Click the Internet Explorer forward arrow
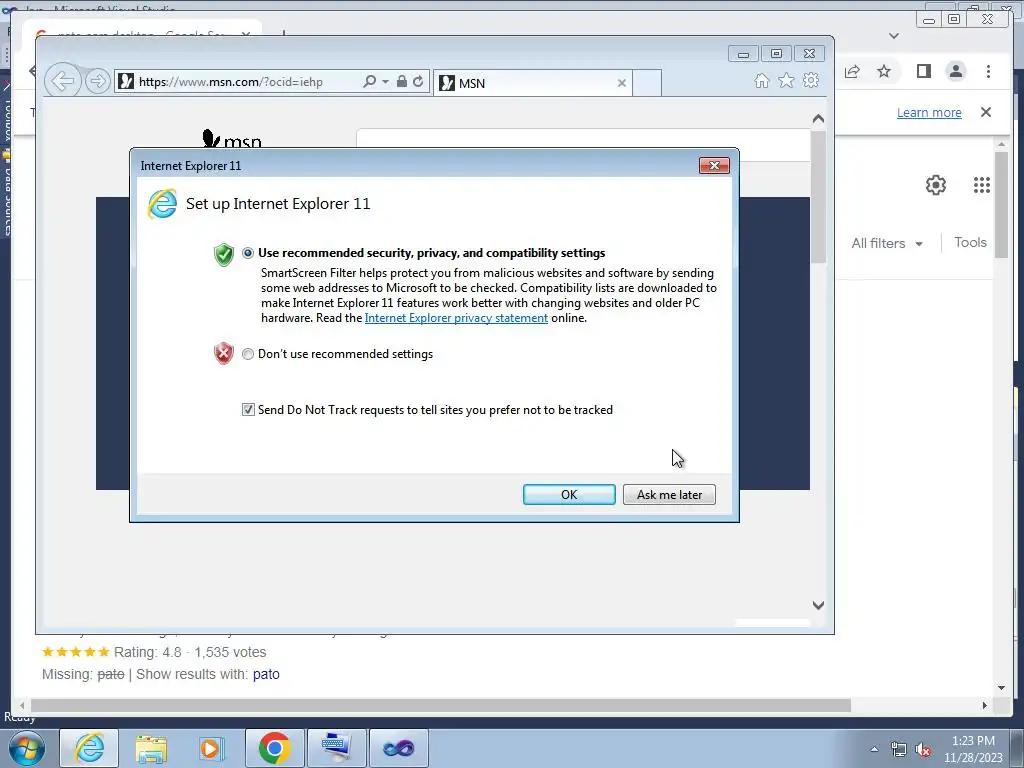The height and width of the screenshot is (768, 1024). (x=98, y=81)
